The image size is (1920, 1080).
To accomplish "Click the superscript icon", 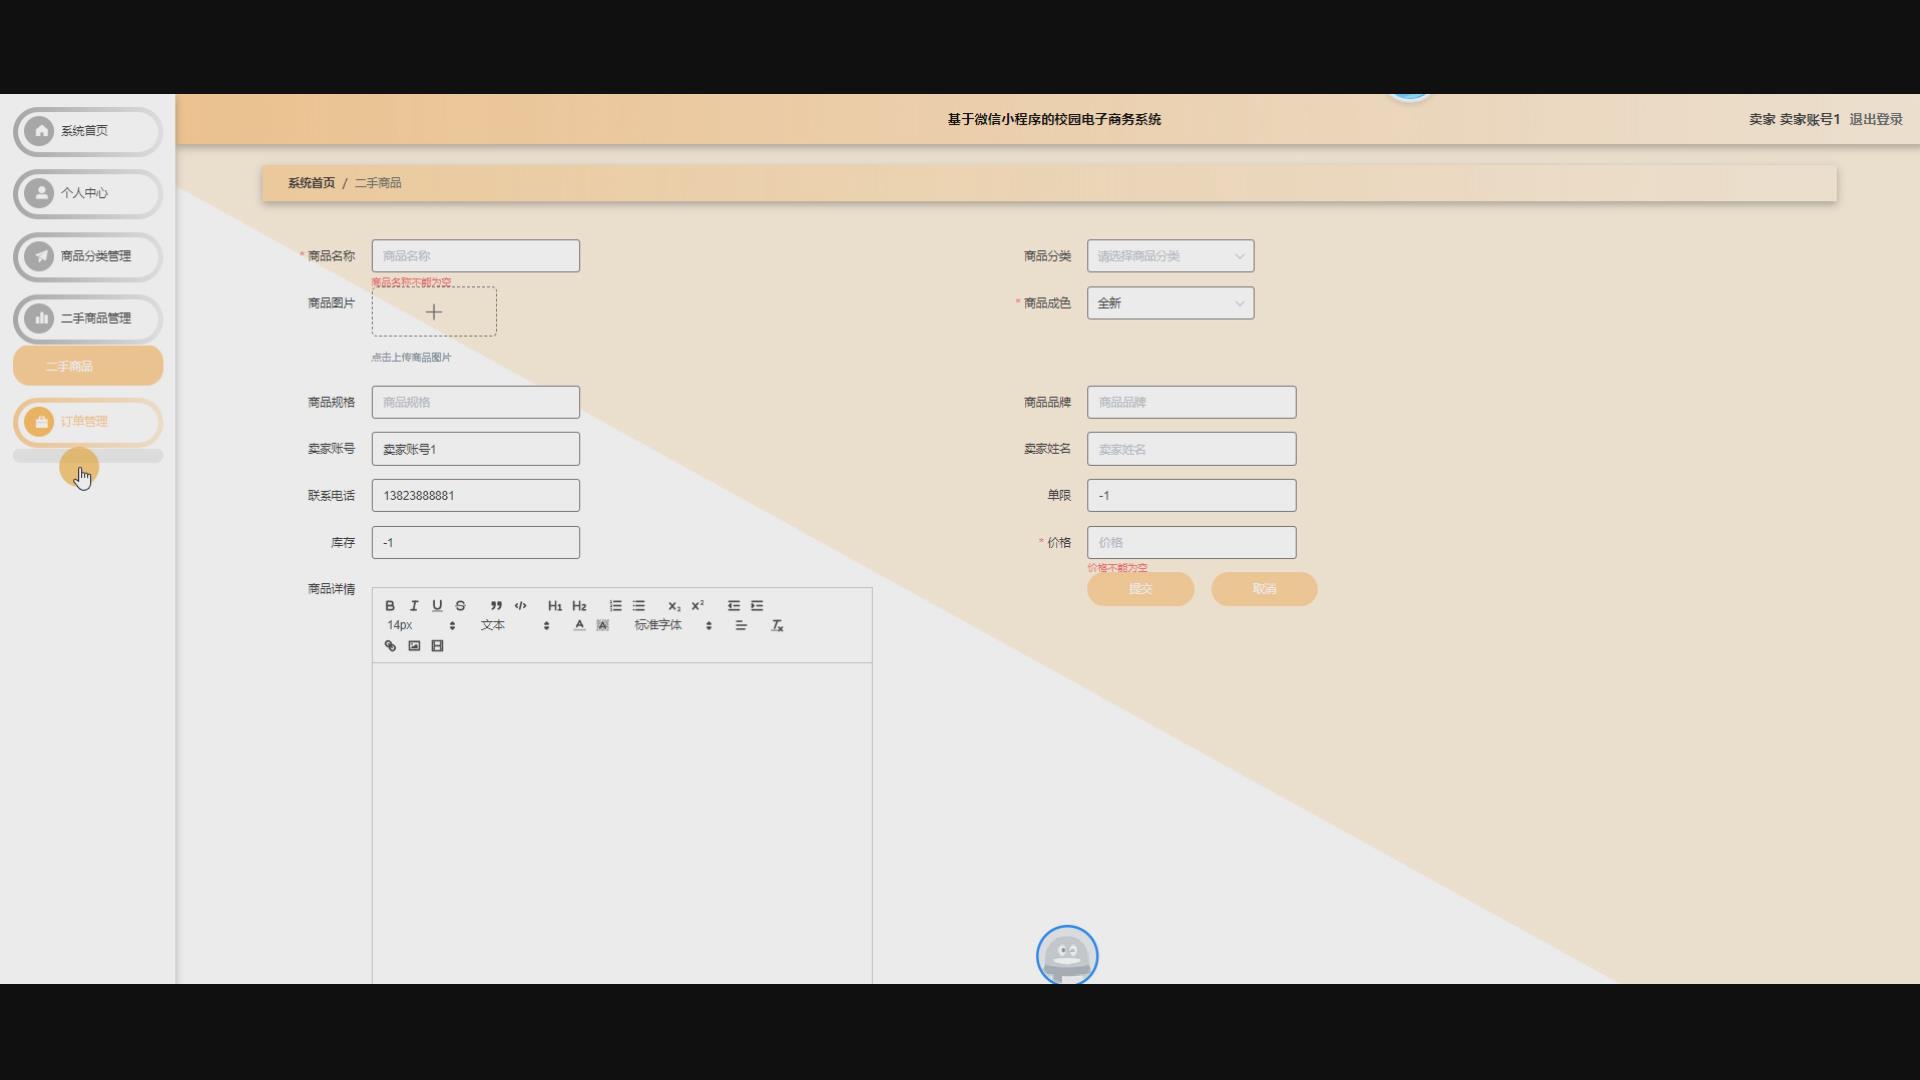I will 698,606.
